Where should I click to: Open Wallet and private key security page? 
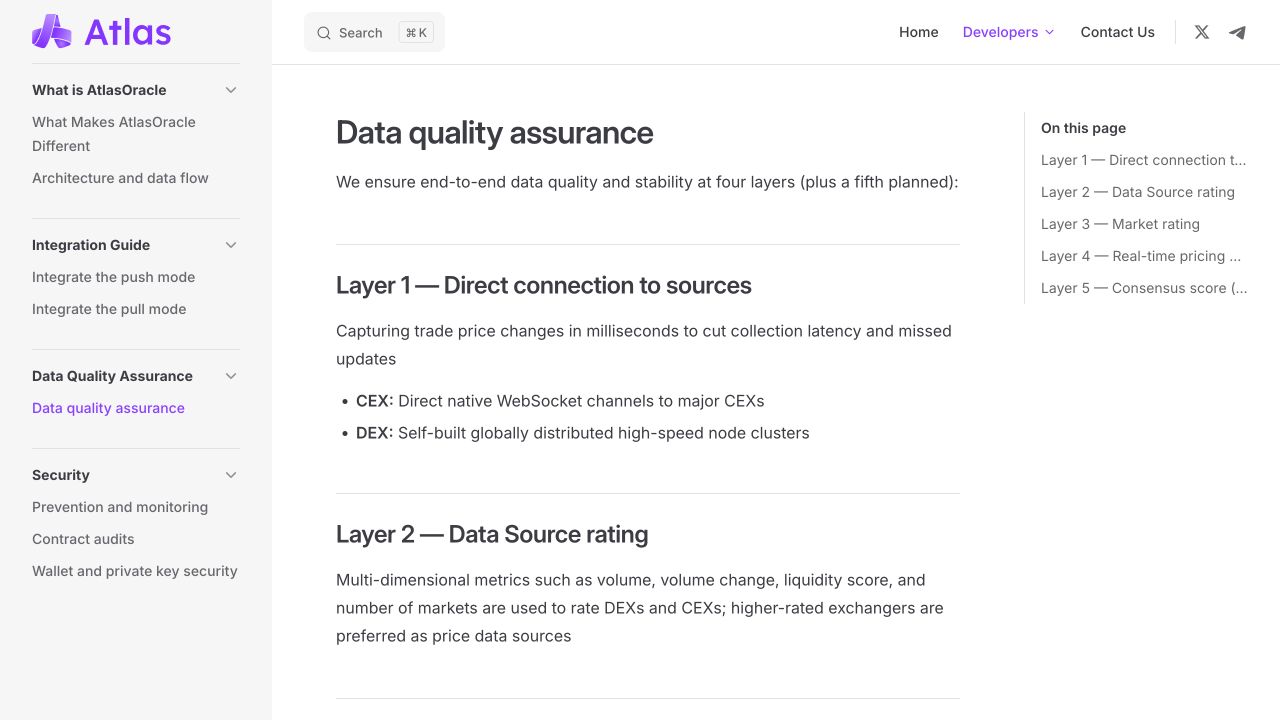[x=135, y=571]
